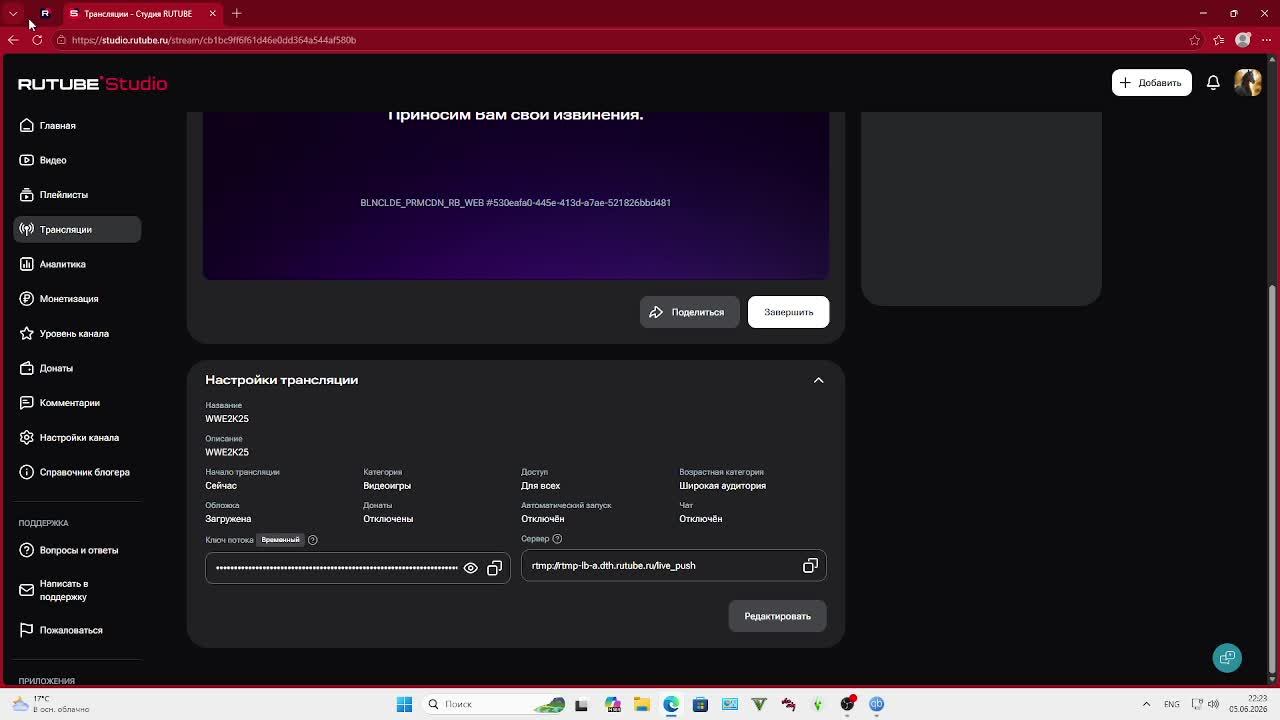Click the ENG language indicator
This screenshot has height=720, width=1280.
click(1171, 704)
